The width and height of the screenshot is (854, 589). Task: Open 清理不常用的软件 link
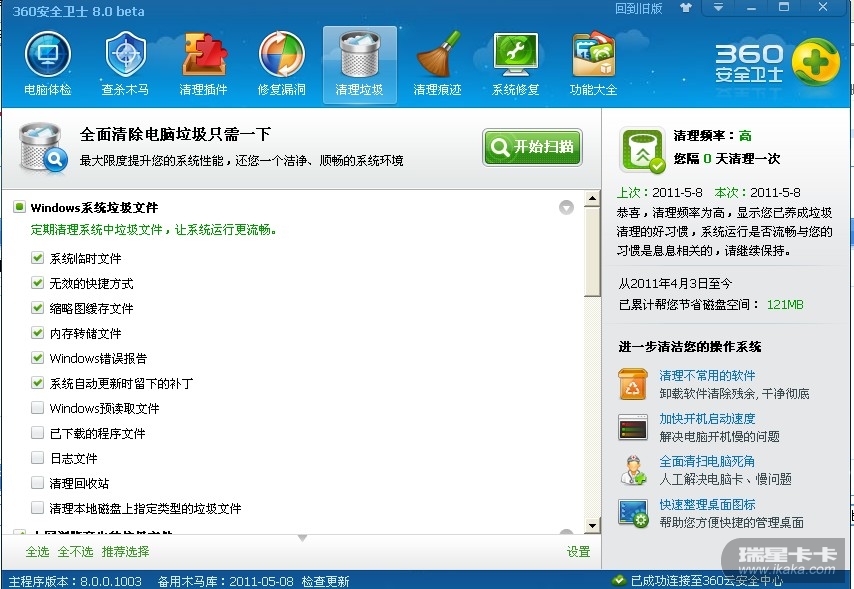click(x=707, y=375)
